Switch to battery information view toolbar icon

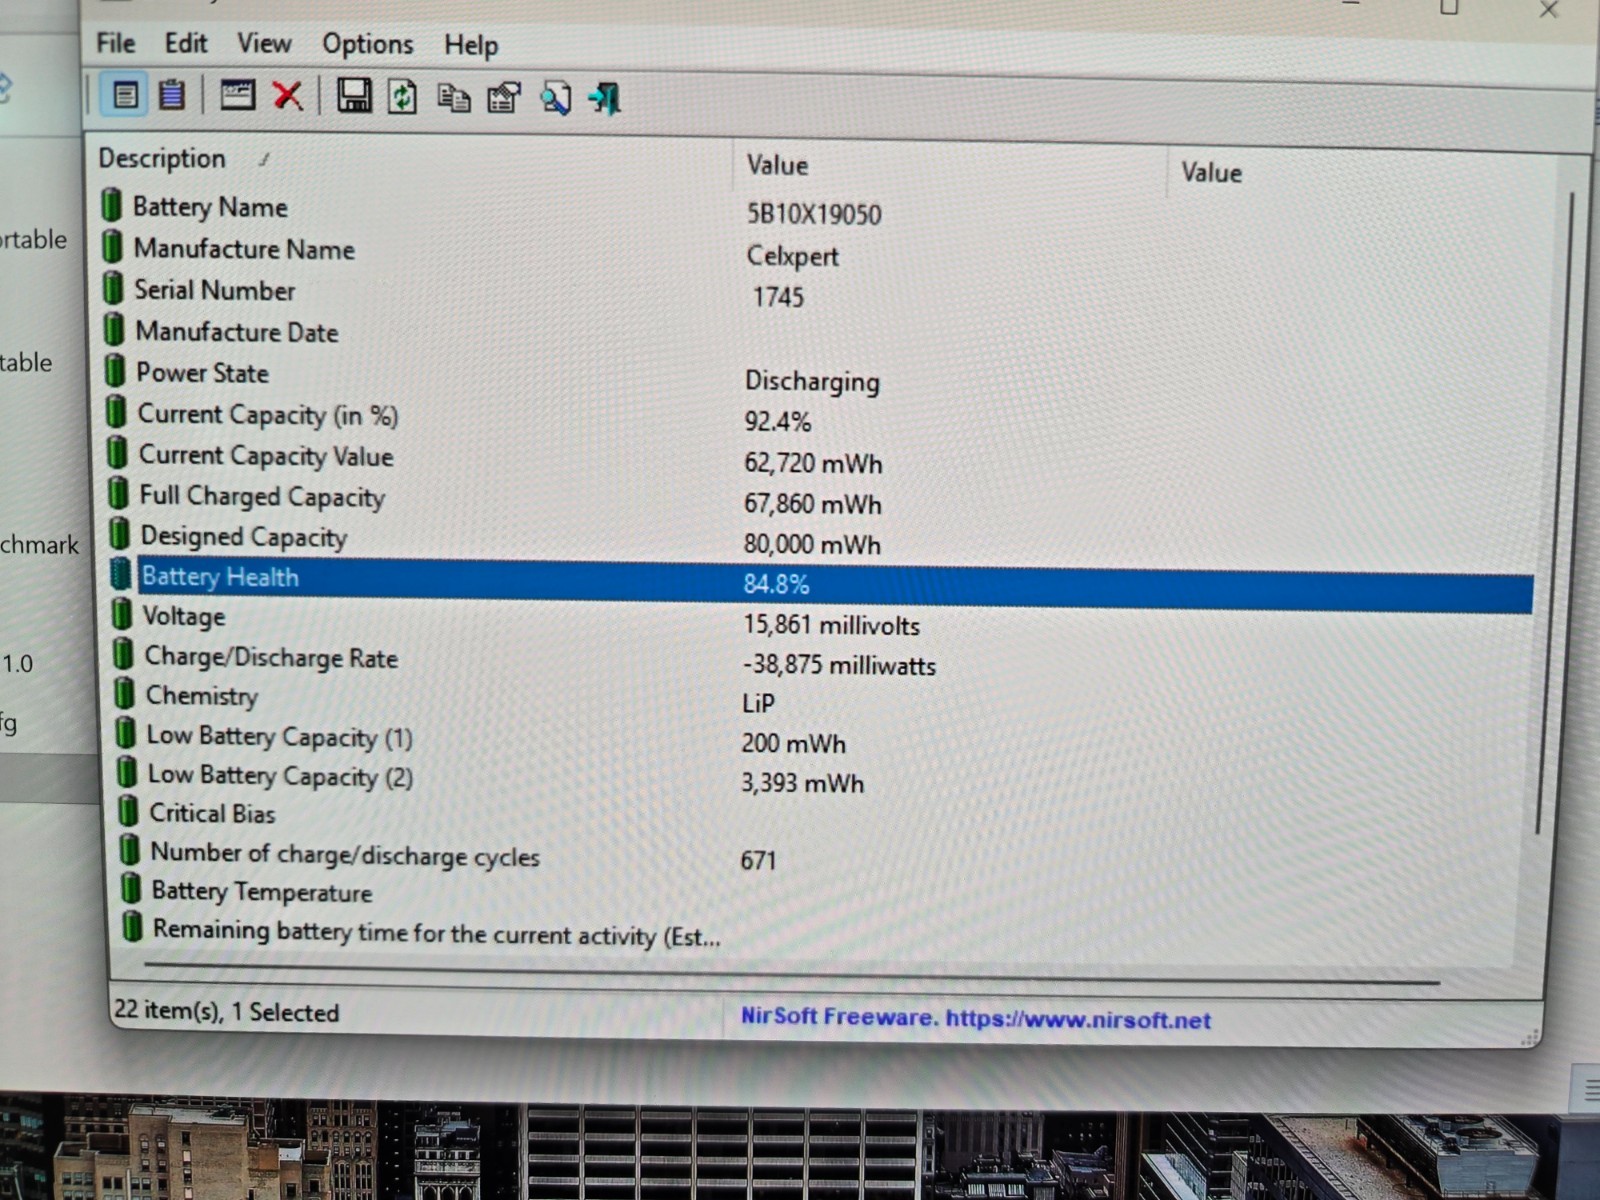tap(125, 96)
